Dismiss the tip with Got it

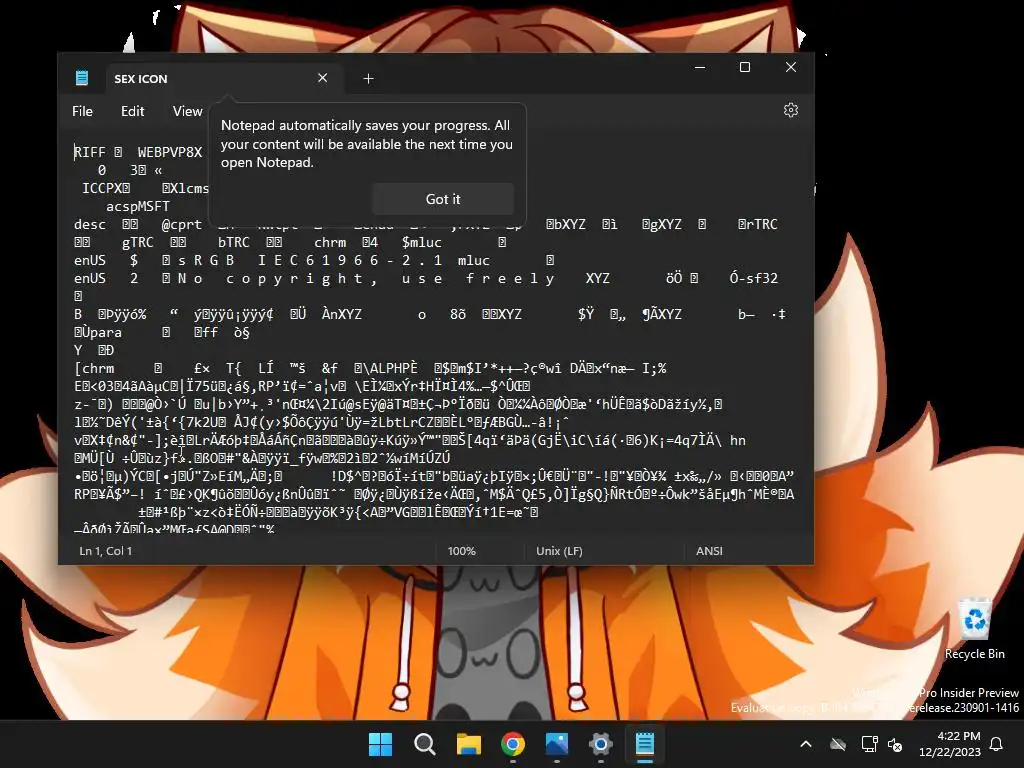[x=443, y=199]
